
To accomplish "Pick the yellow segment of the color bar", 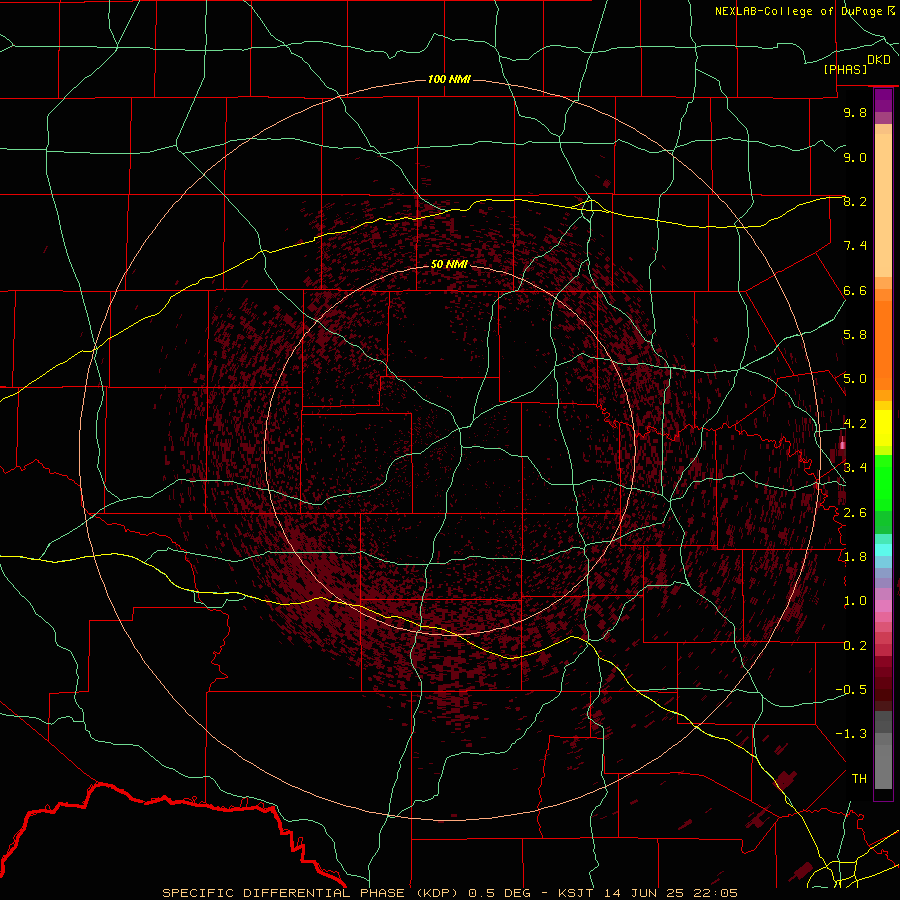I will tap(883, 428).
